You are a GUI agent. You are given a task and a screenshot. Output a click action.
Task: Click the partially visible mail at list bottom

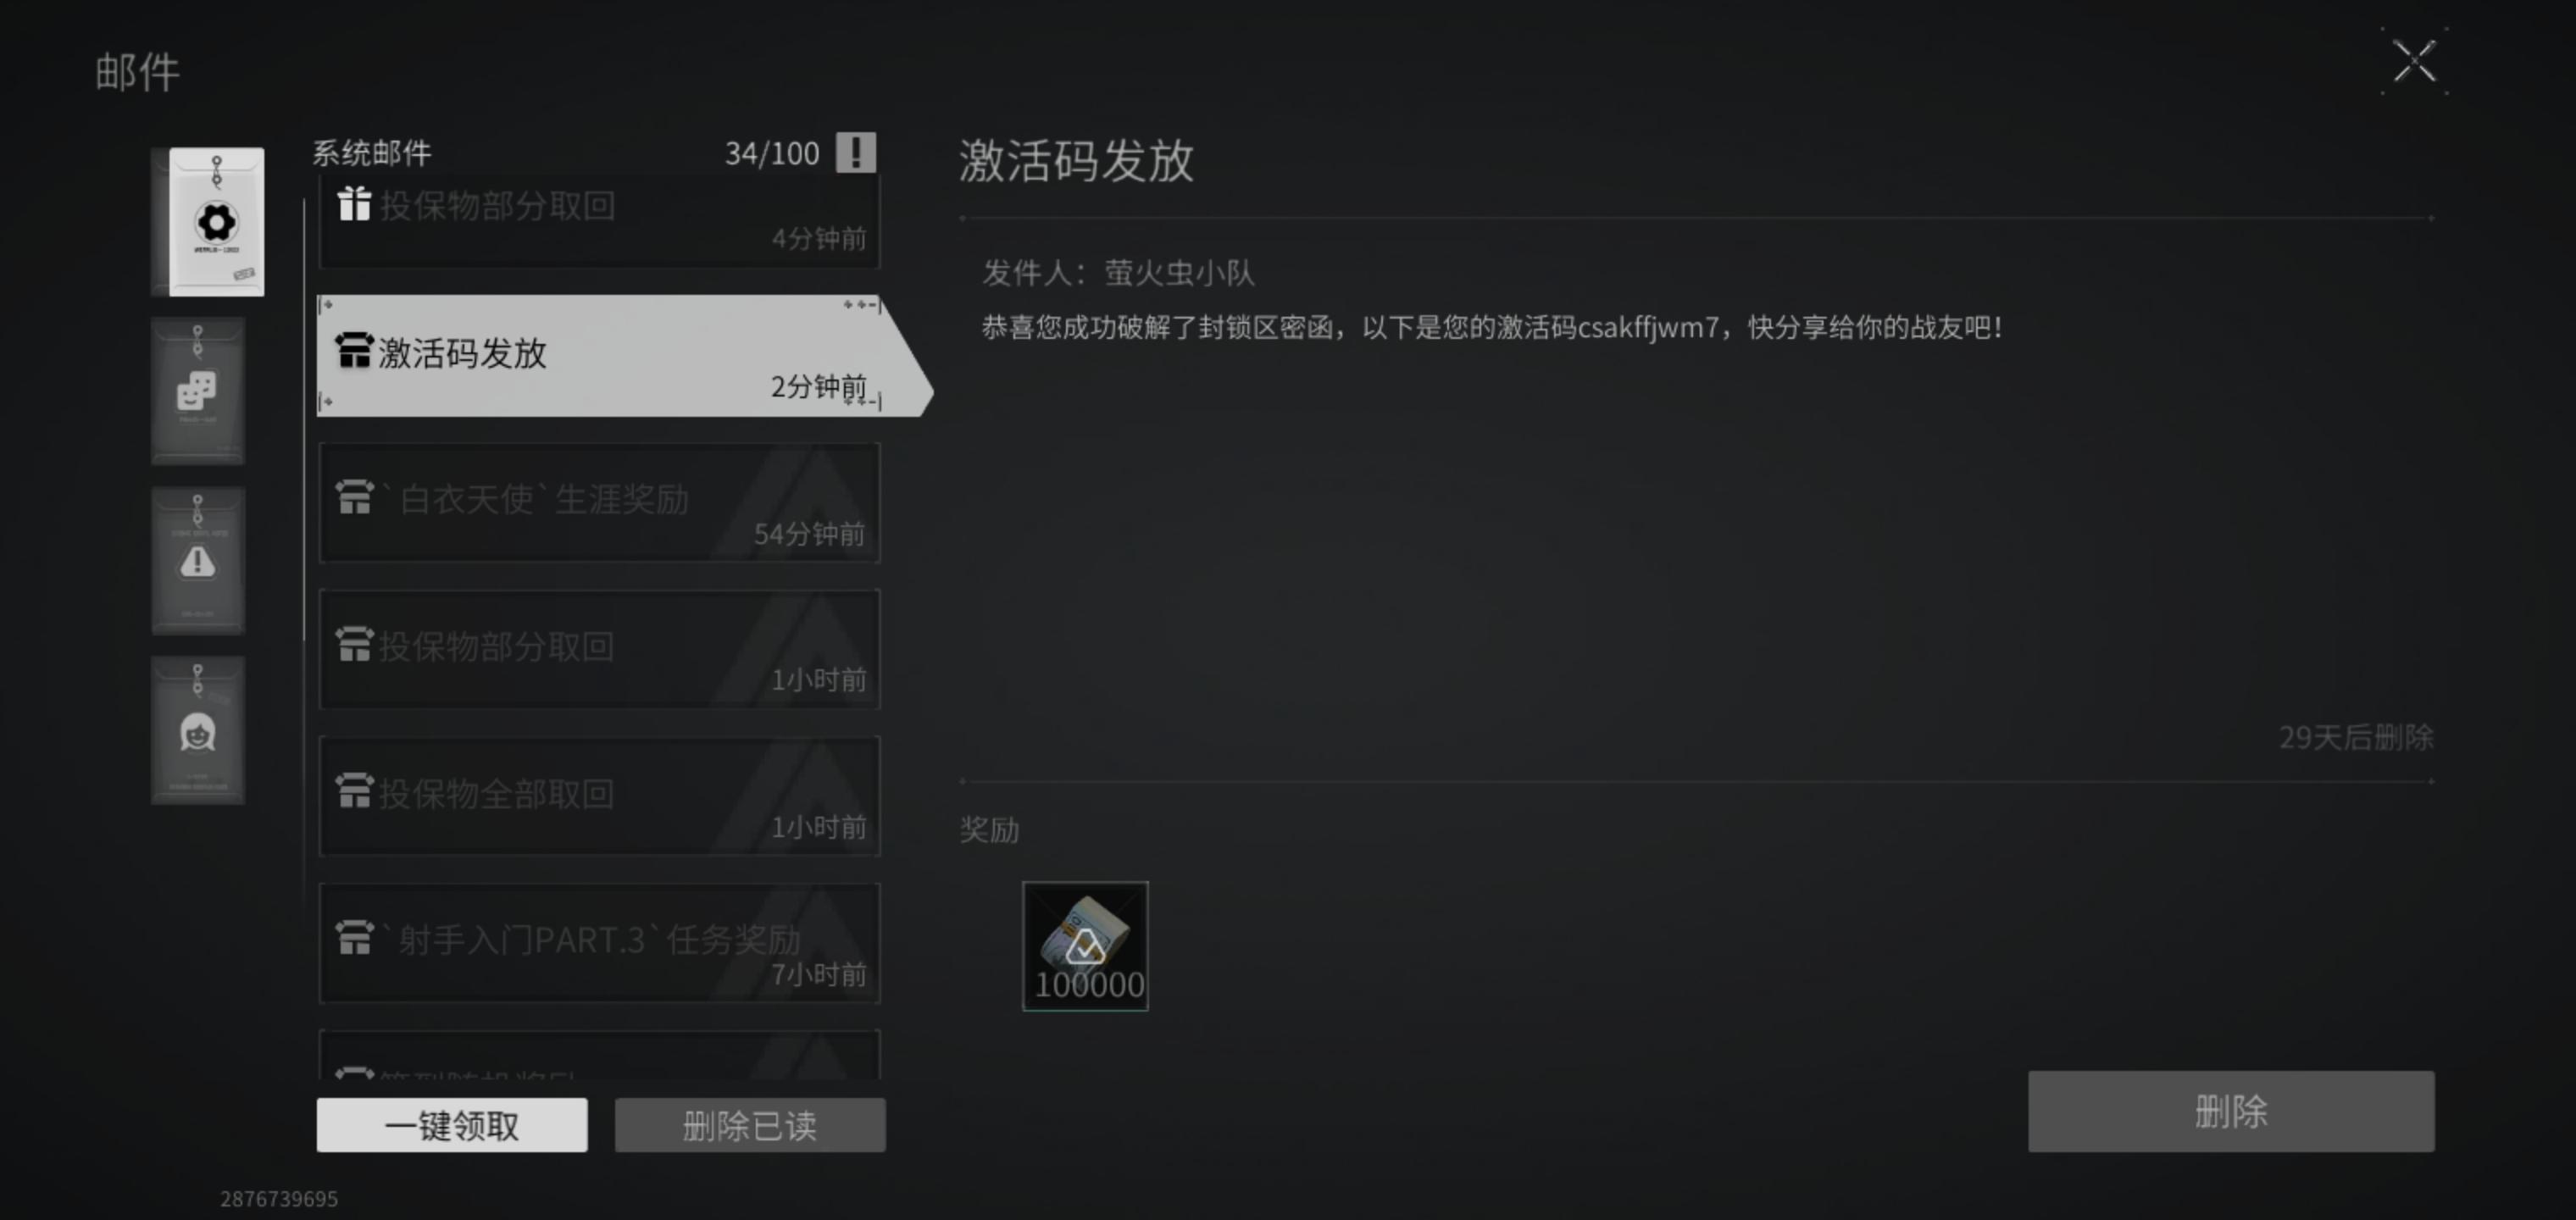[x=599, y=1055]
